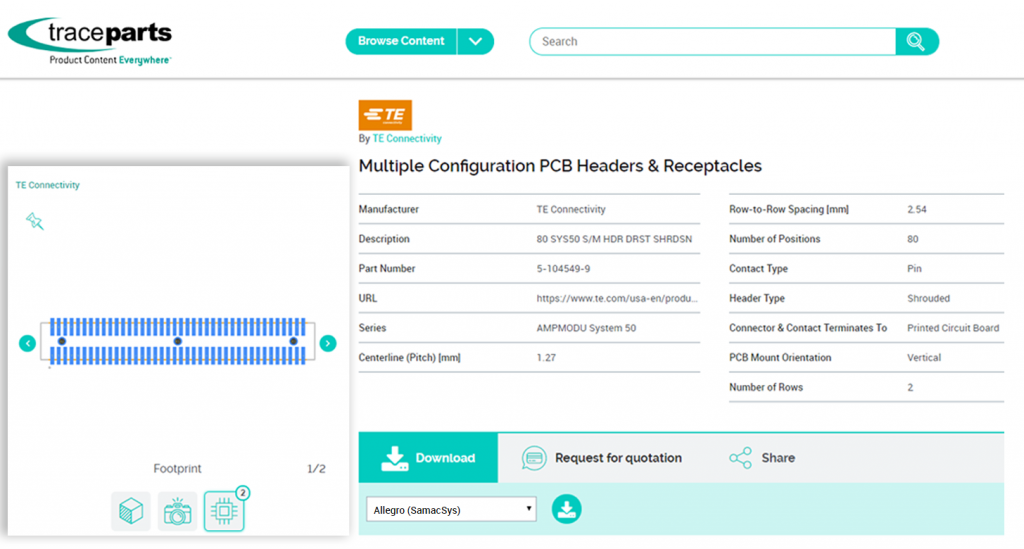Focus the Search input field

(x=712, y=41)
